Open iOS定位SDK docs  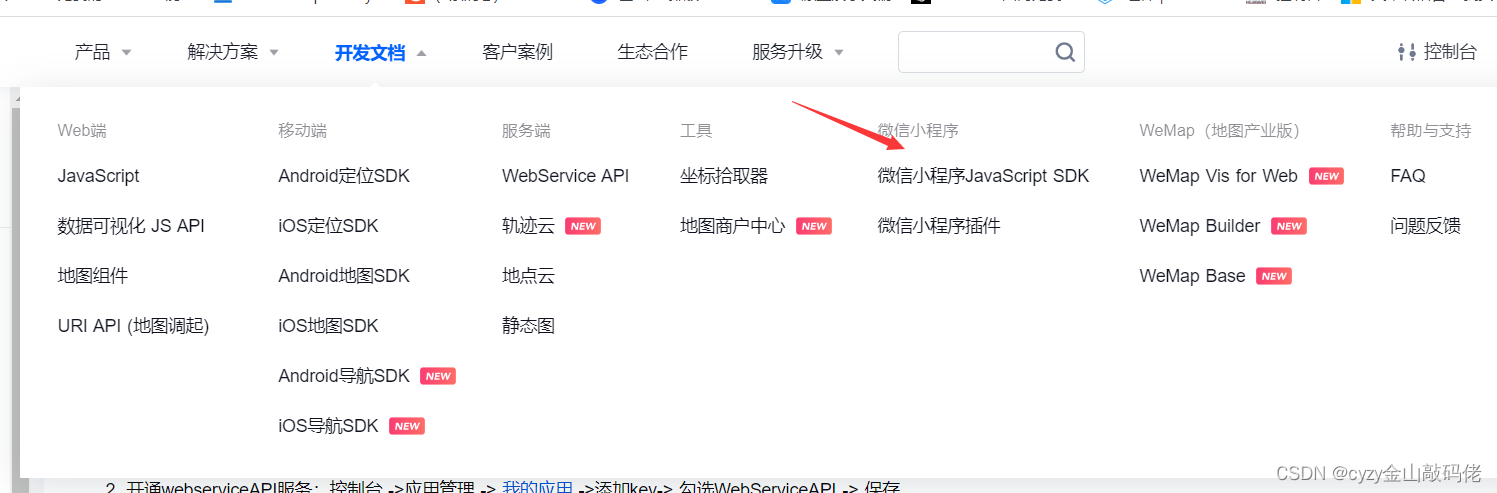(329, 226)
